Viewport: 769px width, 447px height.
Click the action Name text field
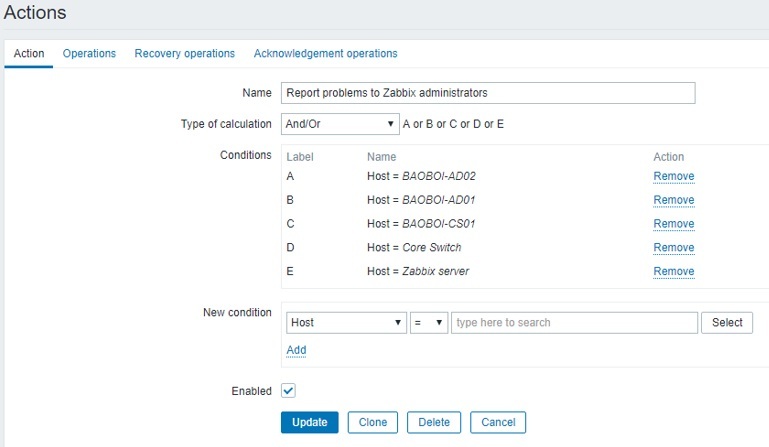(487, 93)
